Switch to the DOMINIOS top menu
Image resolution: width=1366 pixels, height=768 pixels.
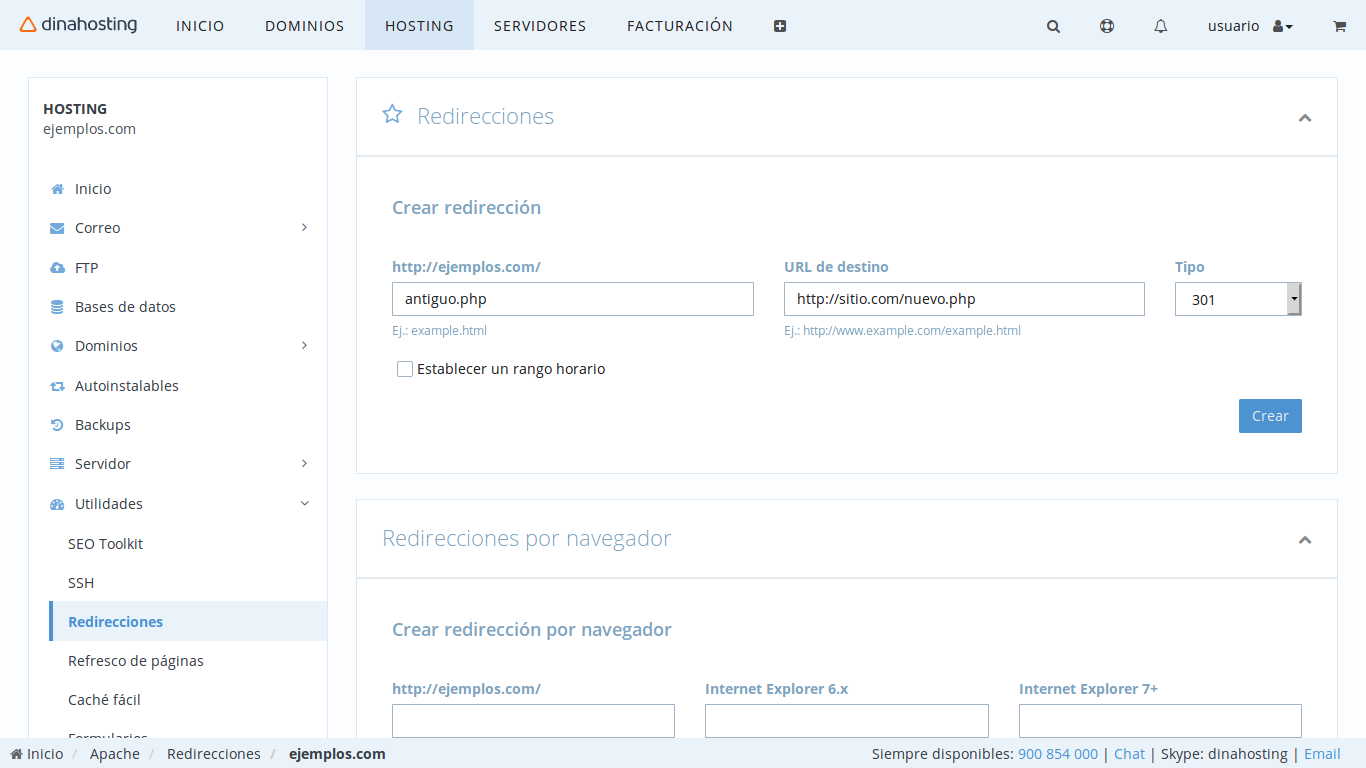pyautogui.click(x=304, y=26)
